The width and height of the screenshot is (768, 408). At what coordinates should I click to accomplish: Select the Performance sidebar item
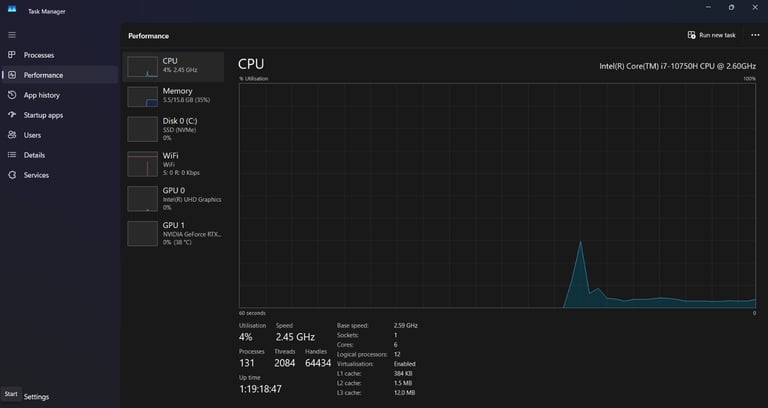[60, 75]
